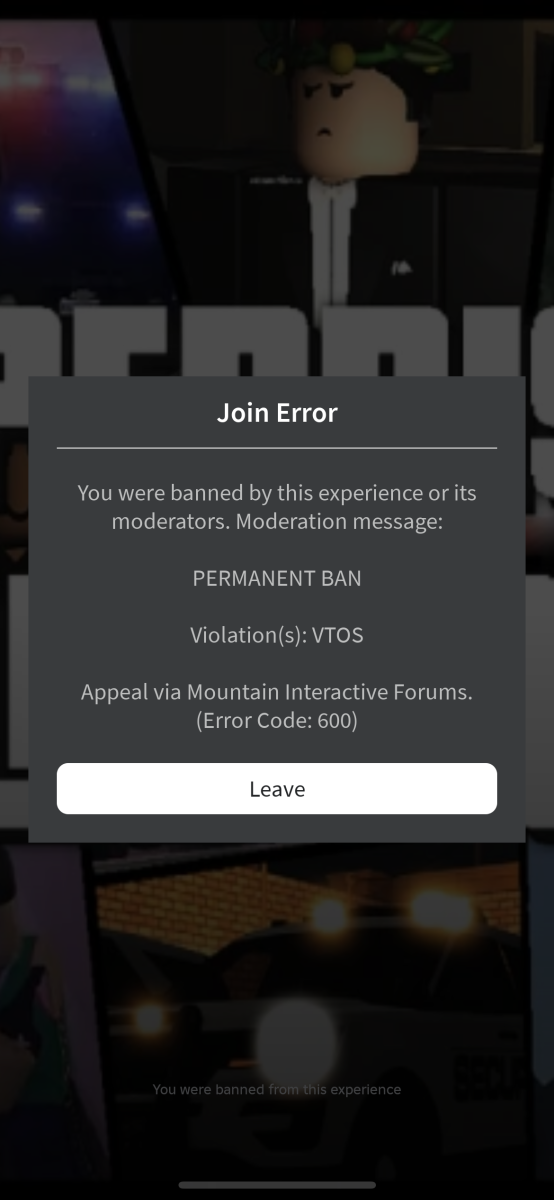
Task: Tap the blue police lights in background
Action: pyautogui.click(x=80, y=212)
